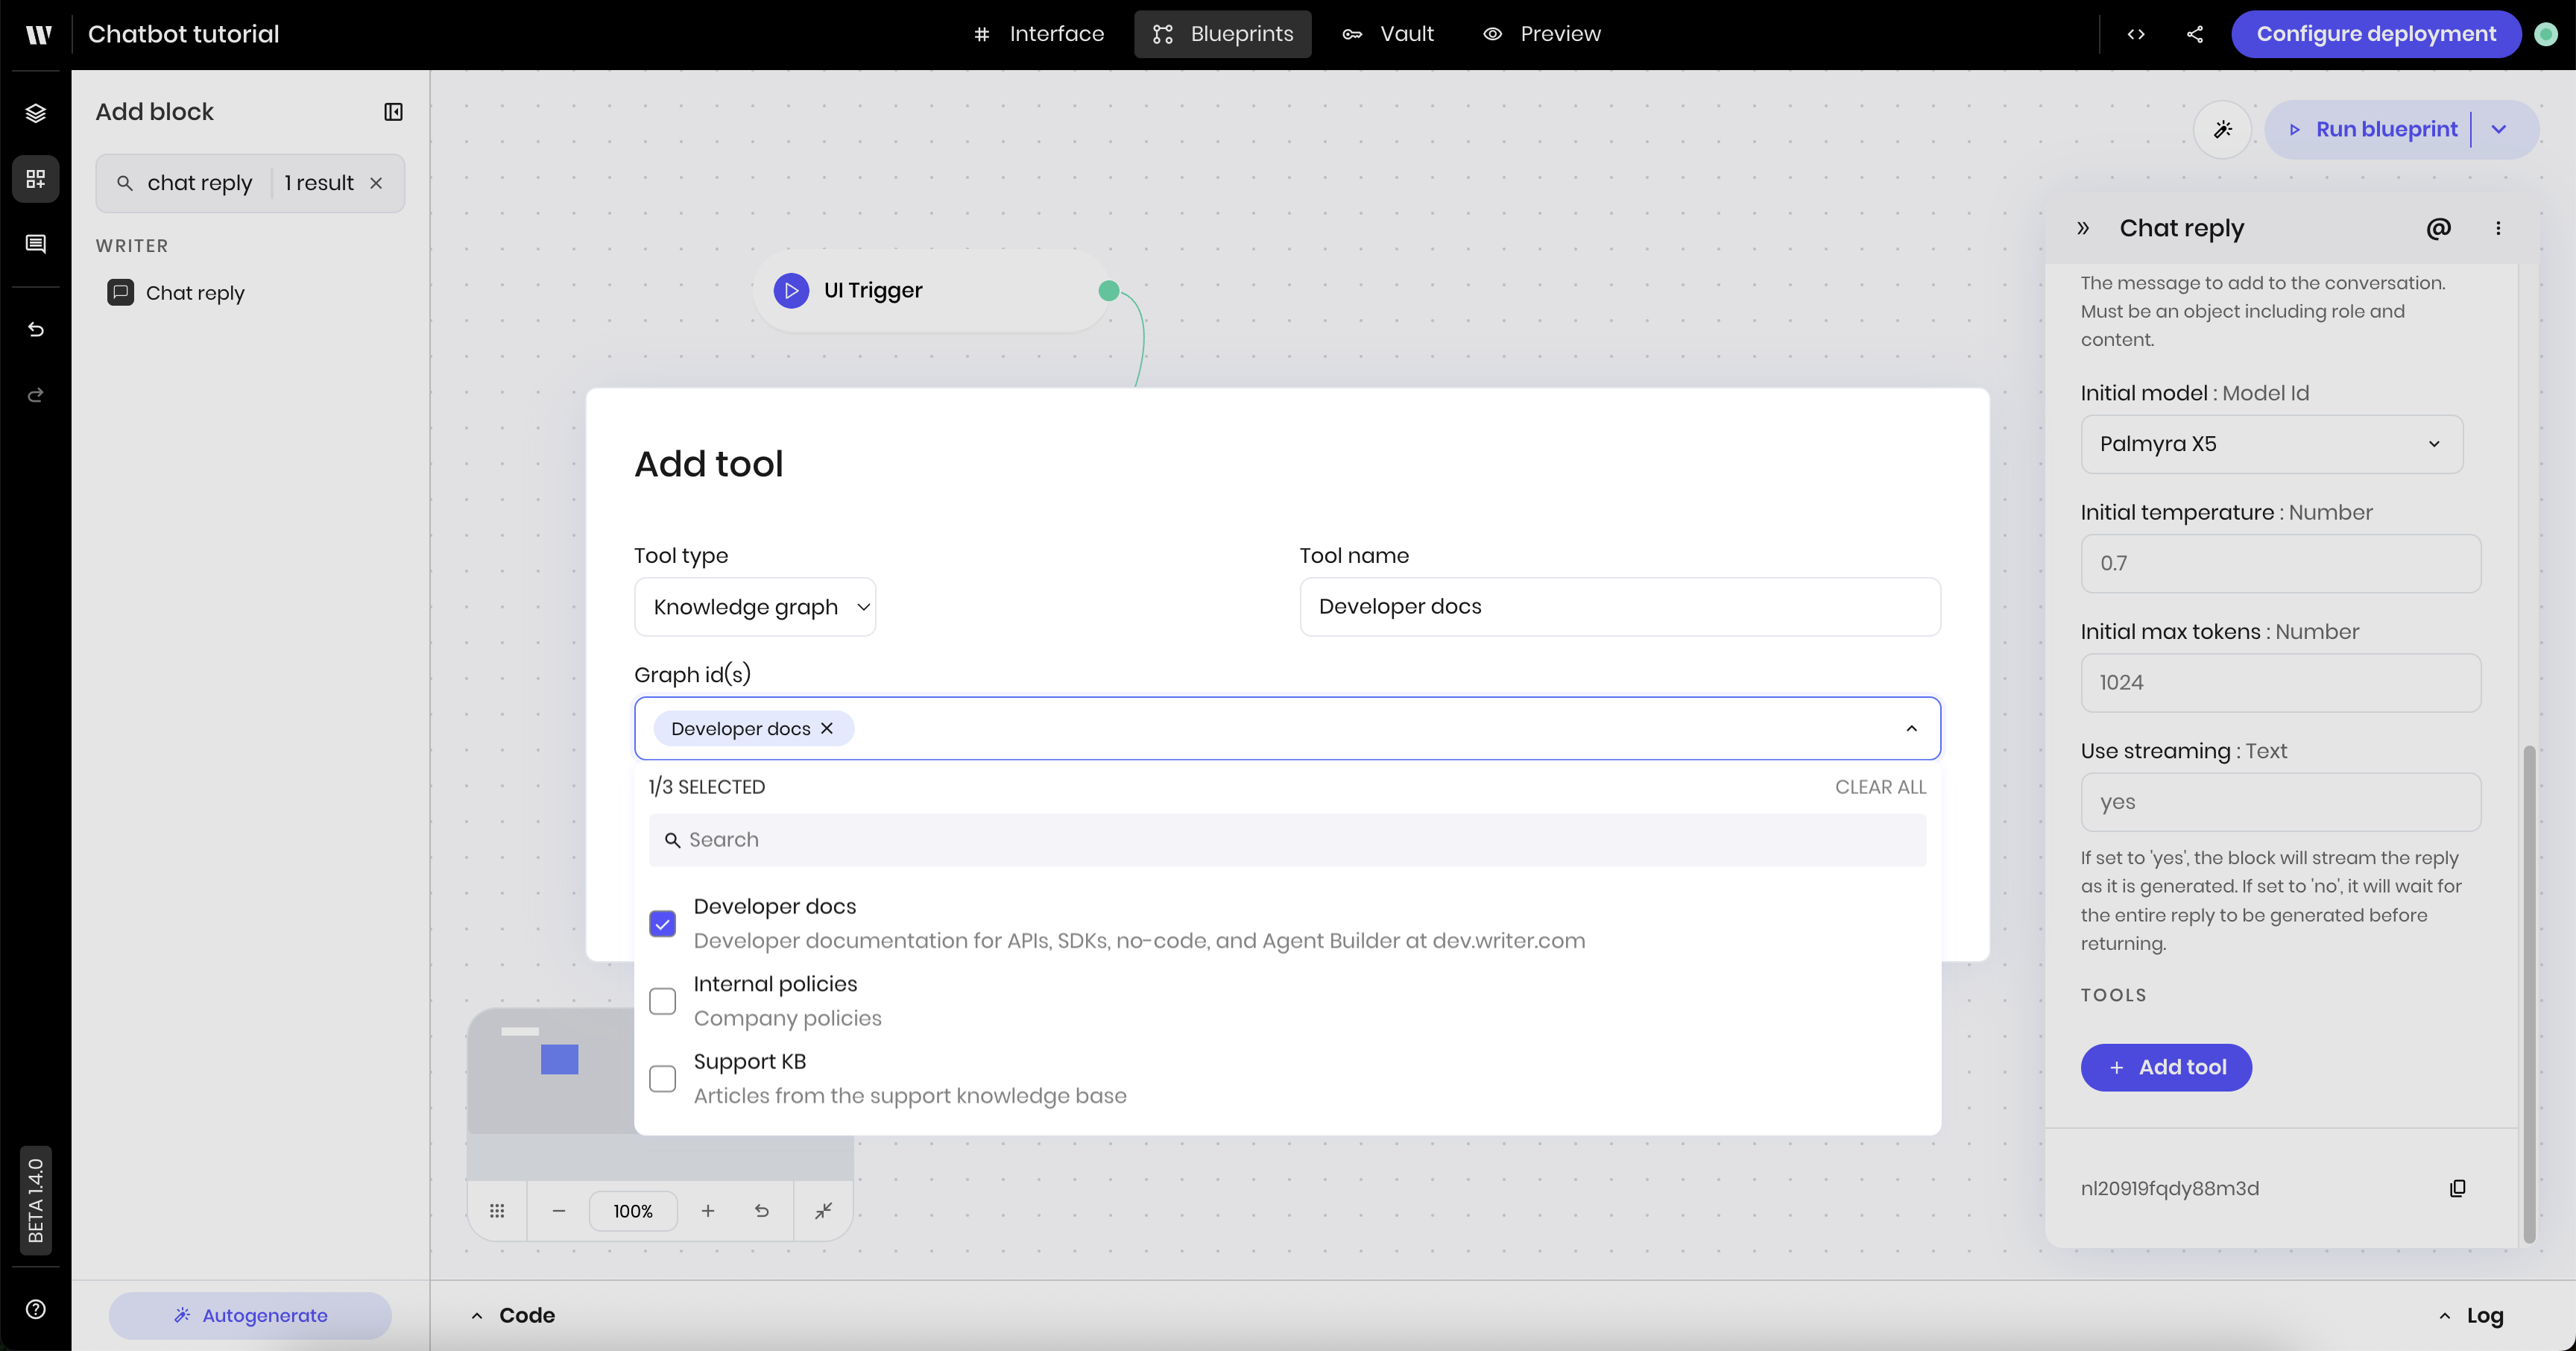Image resolution: width=2576 pixels, height=1351 pixels.
Task: Open the share icon in header
Action: (x=2195, y=34)
